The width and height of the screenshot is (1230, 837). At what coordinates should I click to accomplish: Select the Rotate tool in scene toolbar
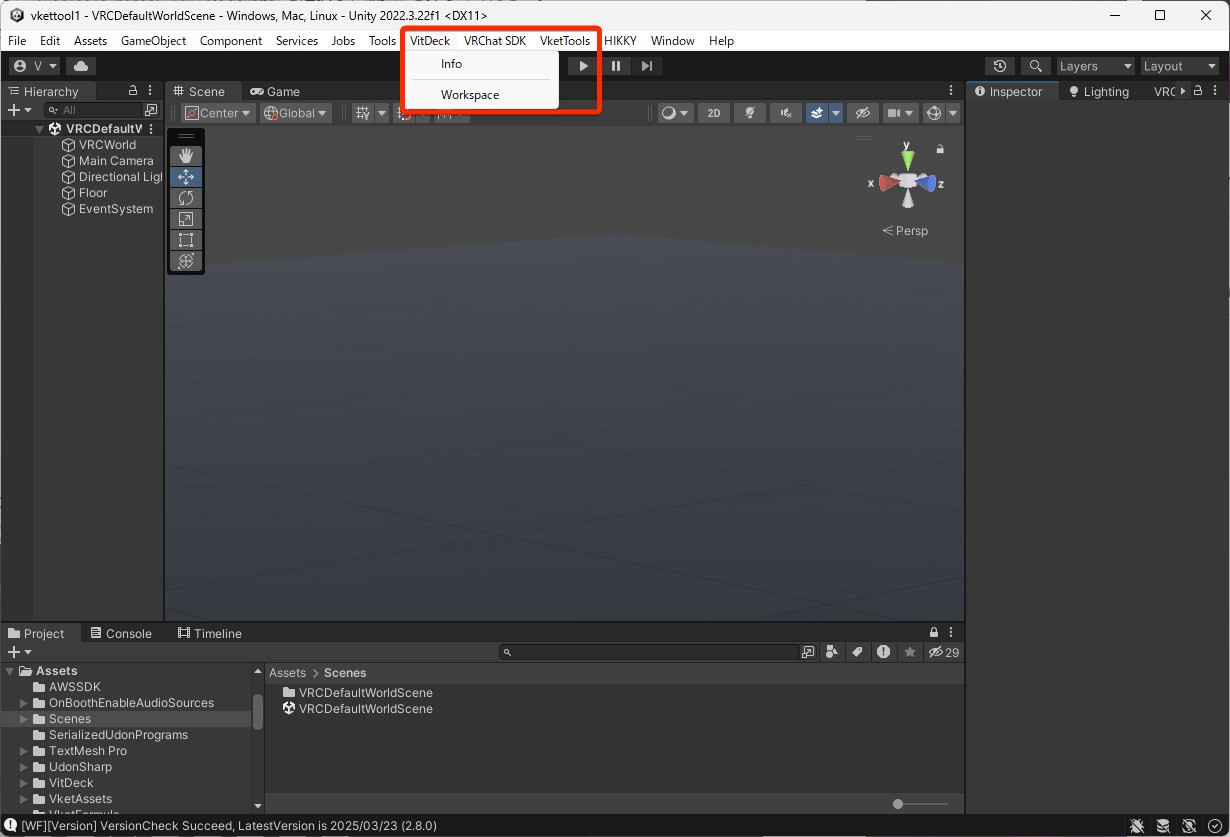click(x=186, y=198)
